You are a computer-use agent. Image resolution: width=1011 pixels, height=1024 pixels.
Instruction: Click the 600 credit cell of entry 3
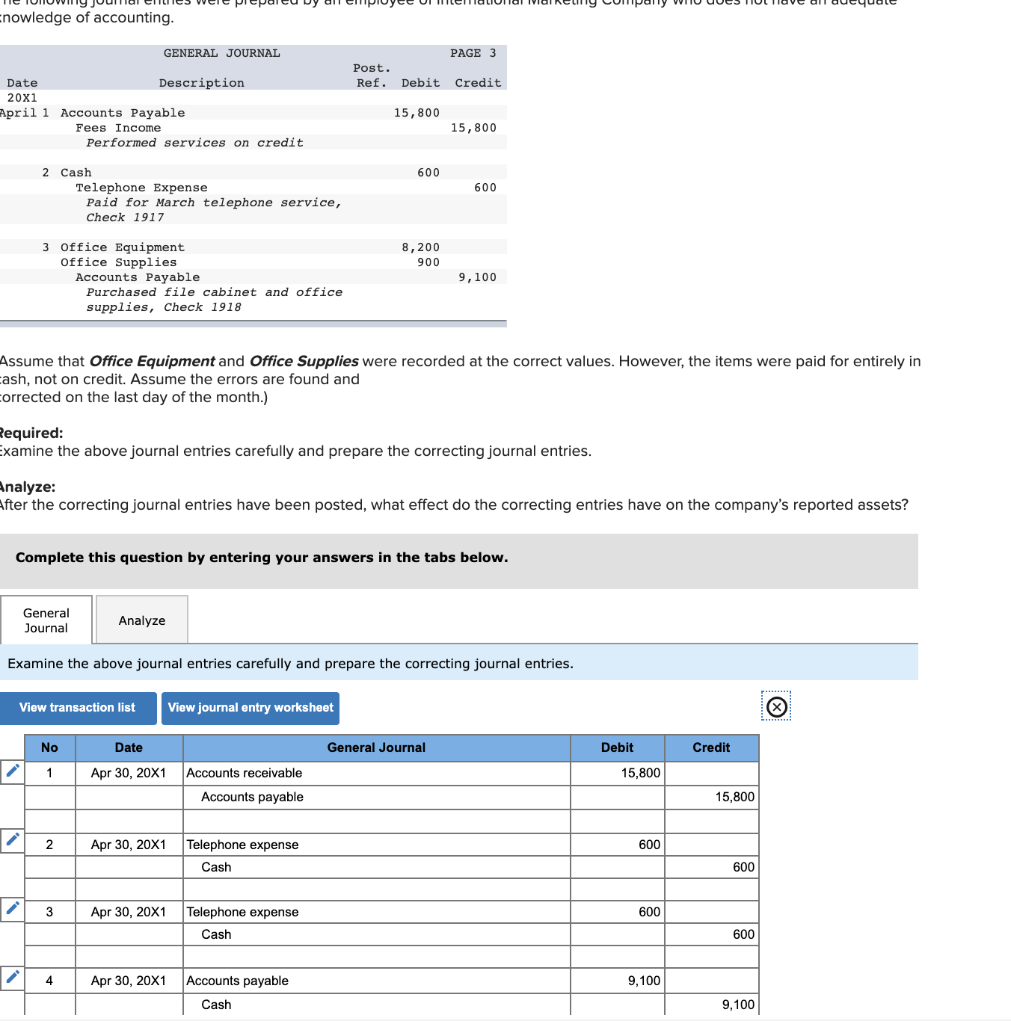712,935
